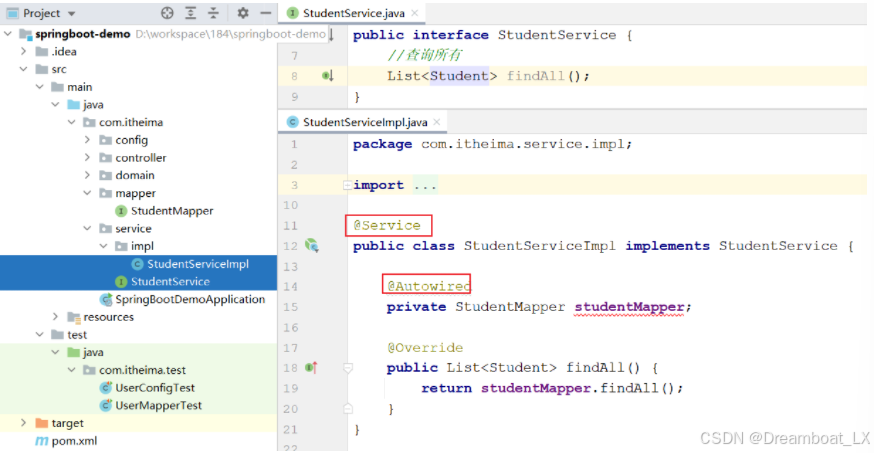Viewport: 874px width, 453px height.
Task: Expand the target folder
Action: tap(23, 423)
